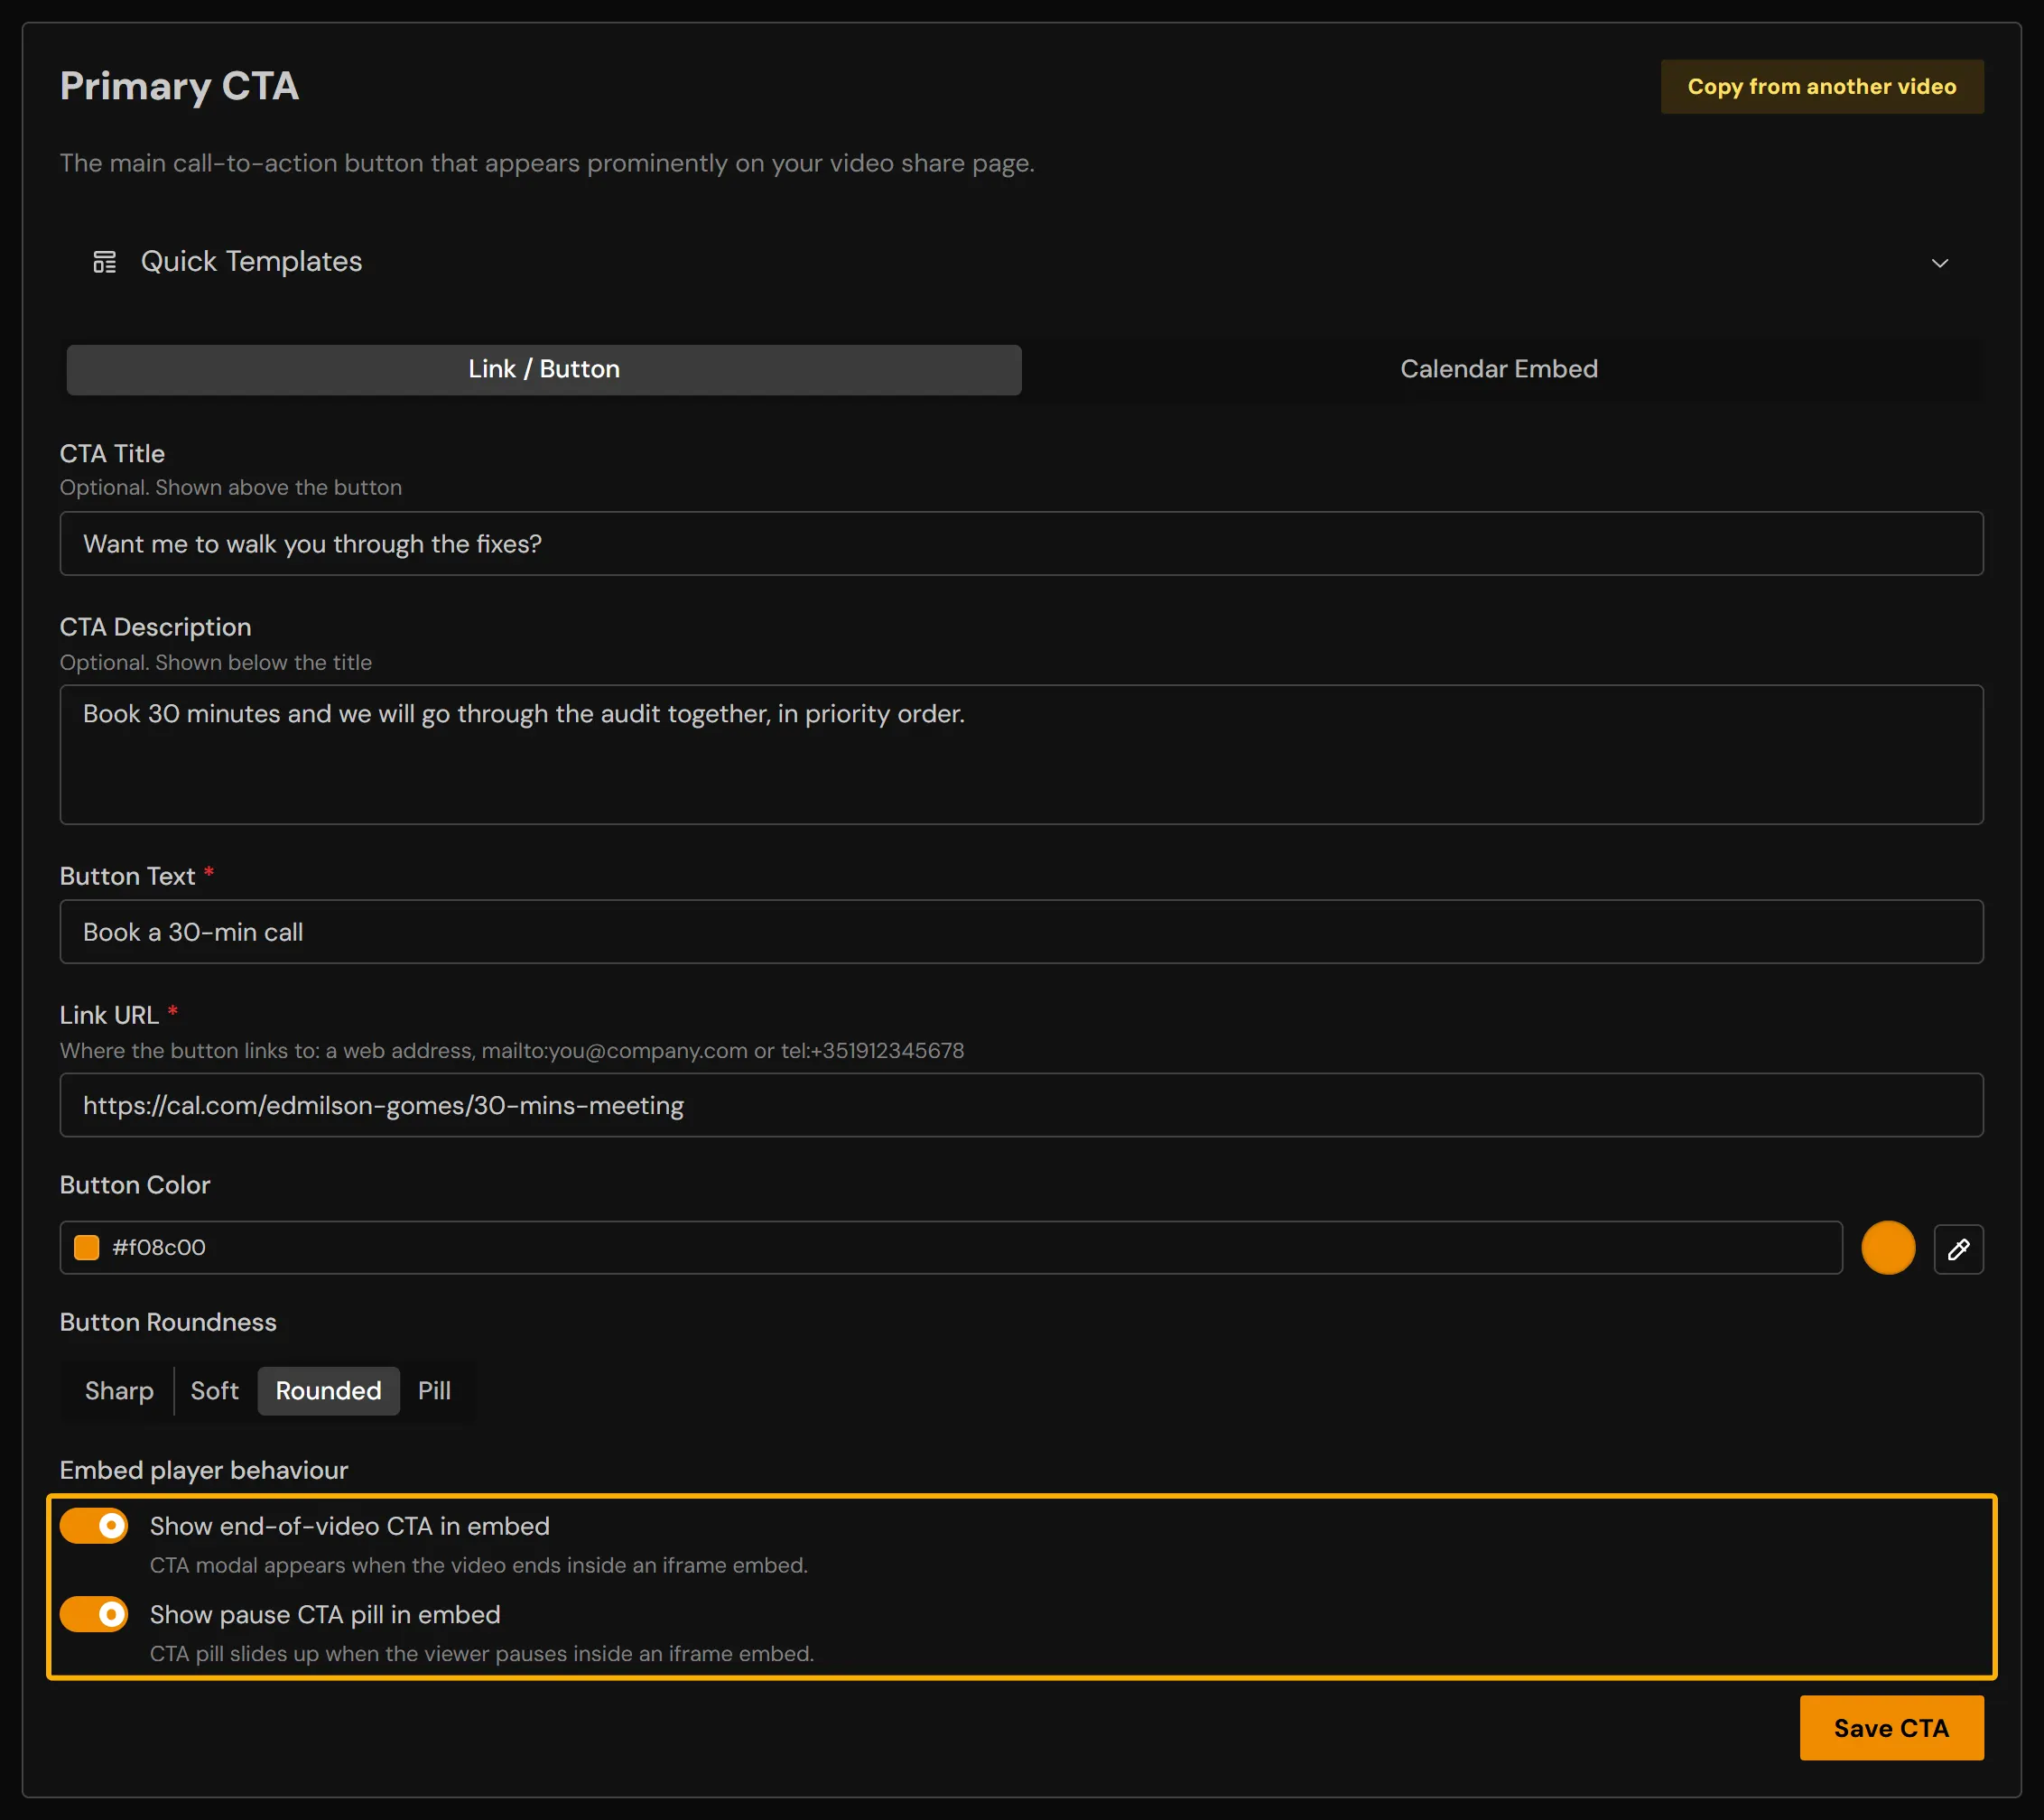
Task: Click the Button Roundness label
Action: (168, 1322)
